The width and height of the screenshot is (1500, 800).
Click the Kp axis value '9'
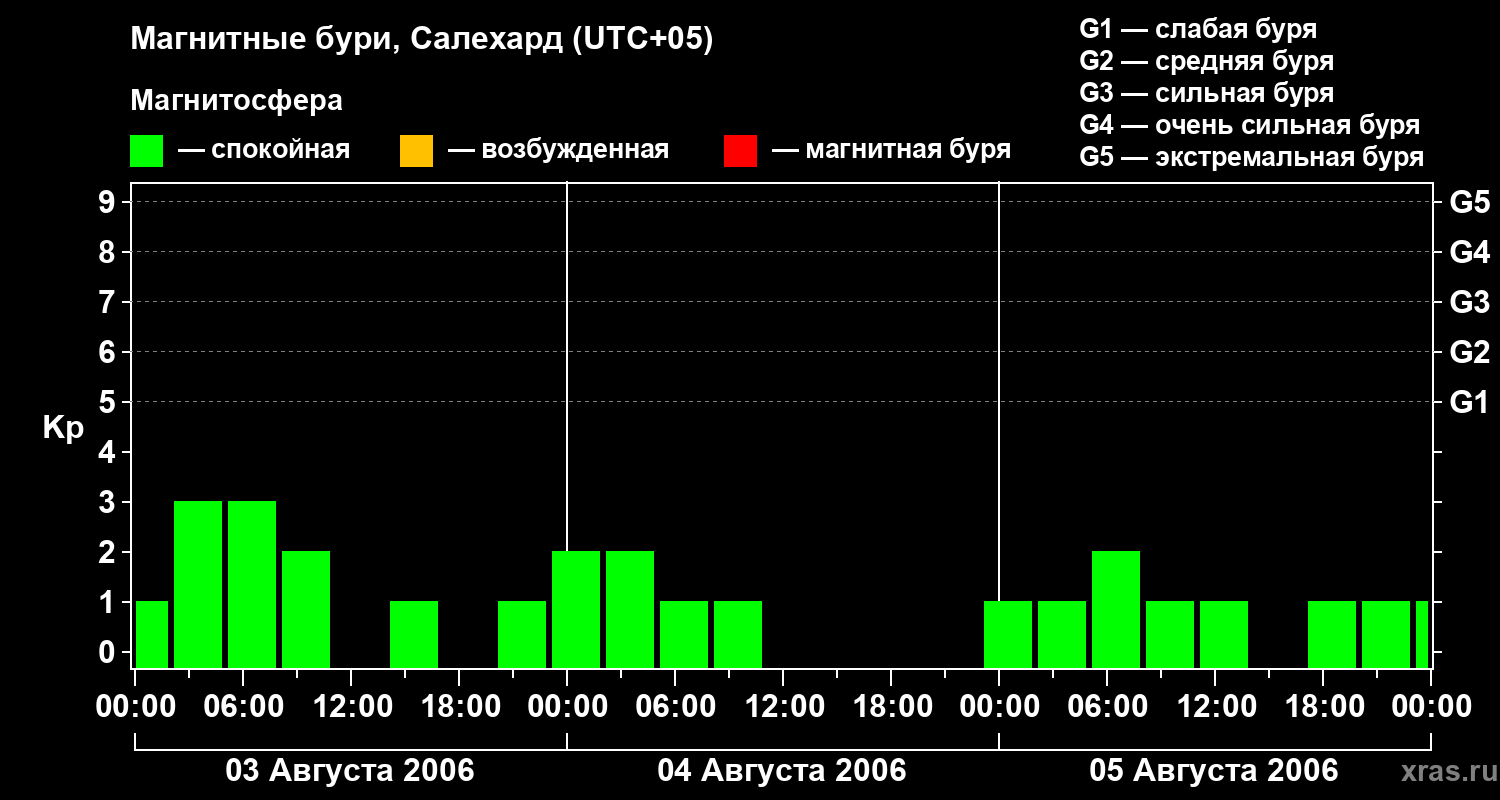tap(109, 202)
